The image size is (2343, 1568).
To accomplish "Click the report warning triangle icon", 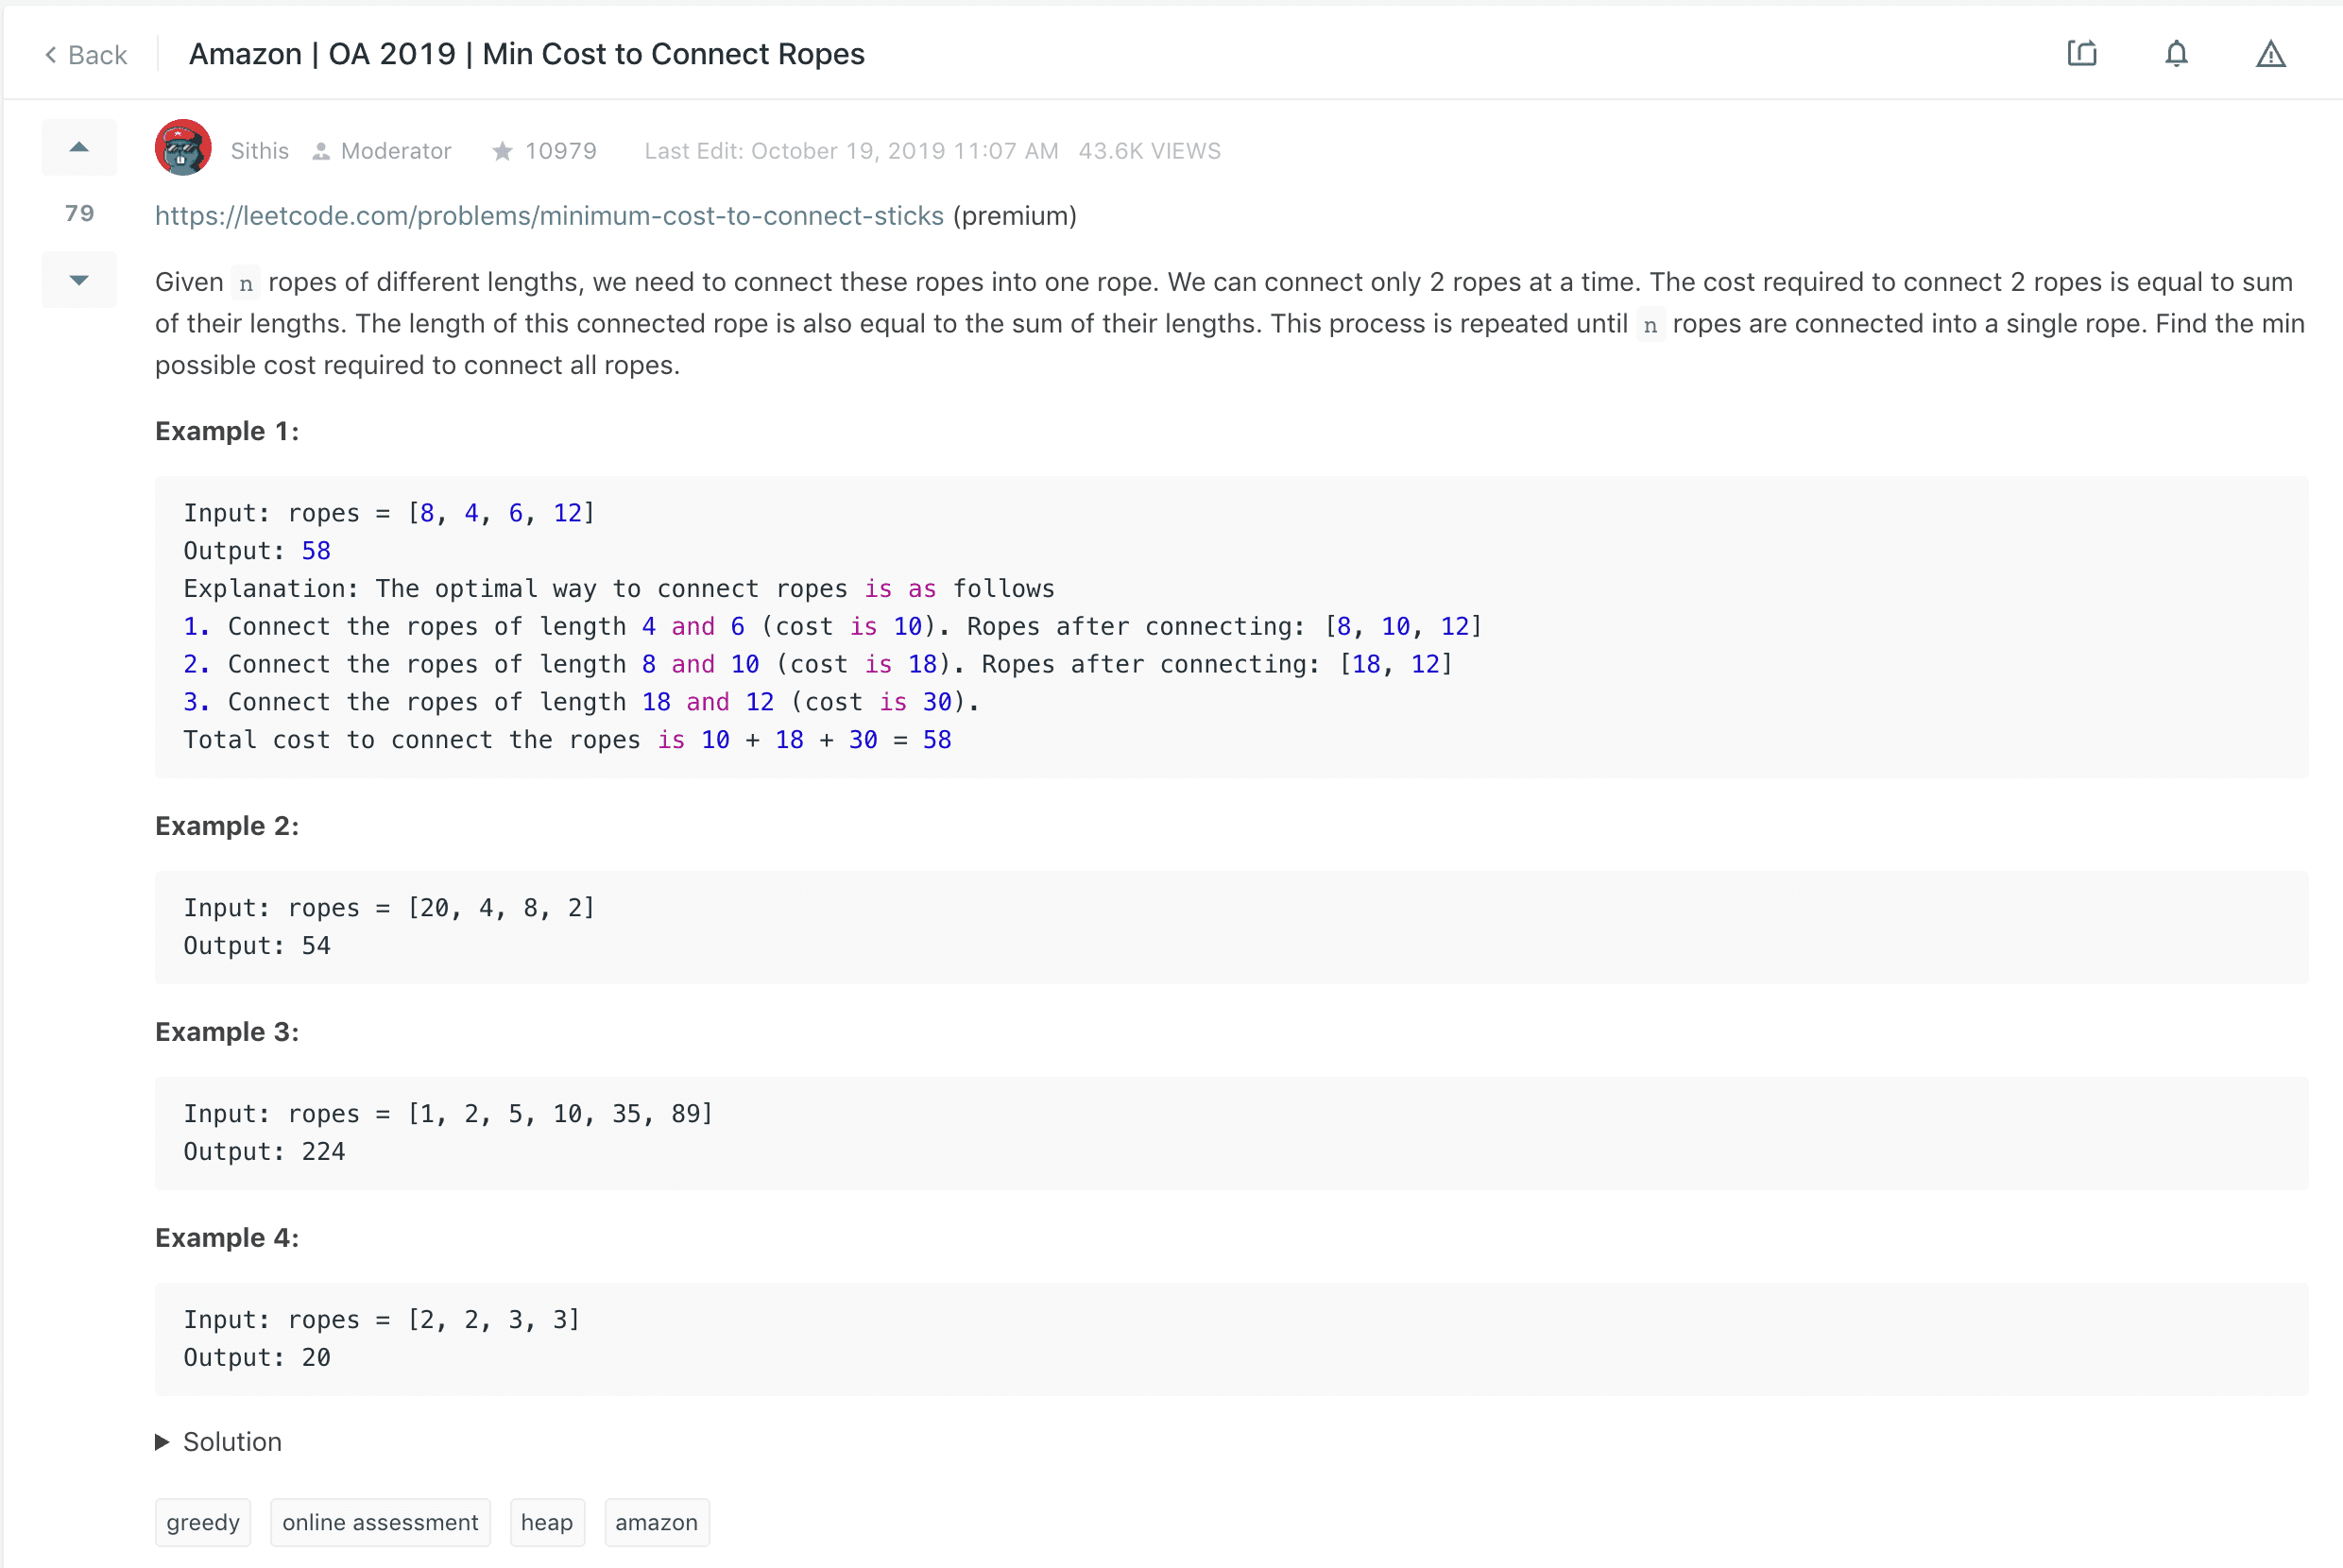I will (x=2270, y=54).
